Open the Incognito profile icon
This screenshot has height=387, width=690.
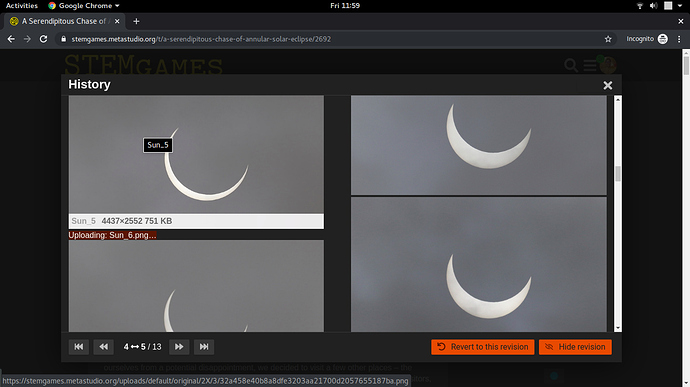(663, 39)
